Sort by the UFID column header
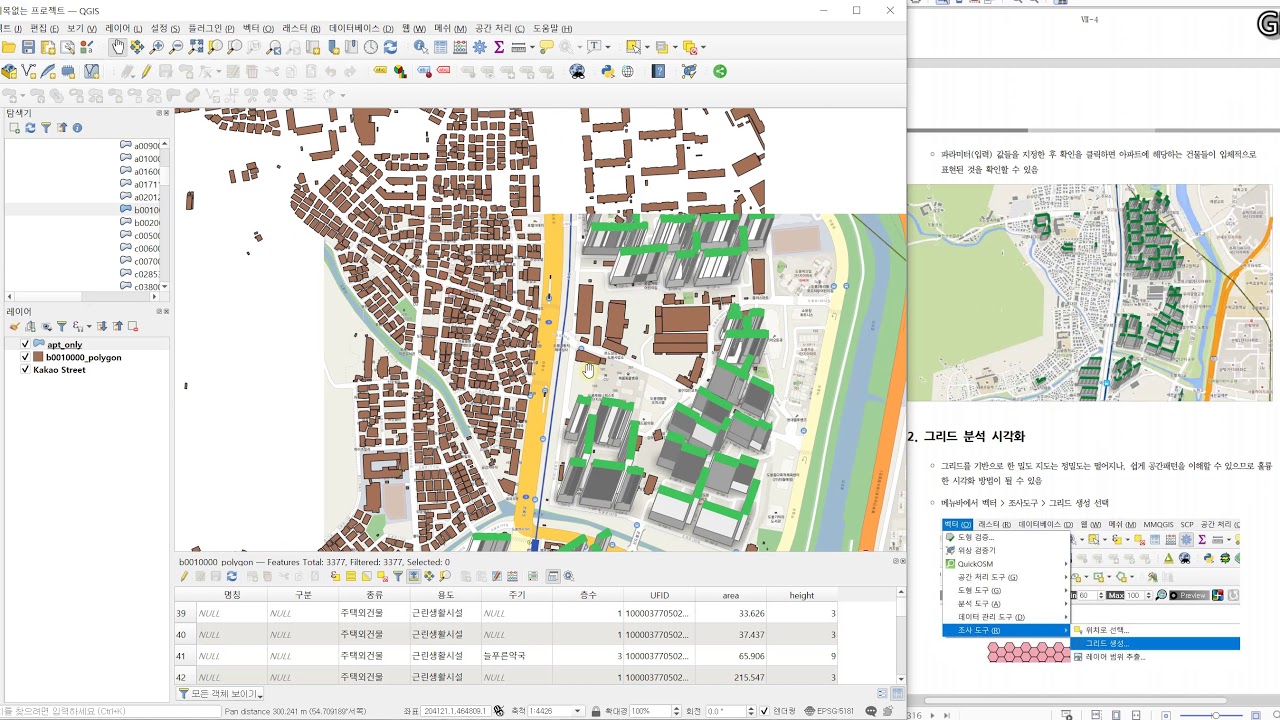Screen dimensions: 1280x720 tap(659, 595)
